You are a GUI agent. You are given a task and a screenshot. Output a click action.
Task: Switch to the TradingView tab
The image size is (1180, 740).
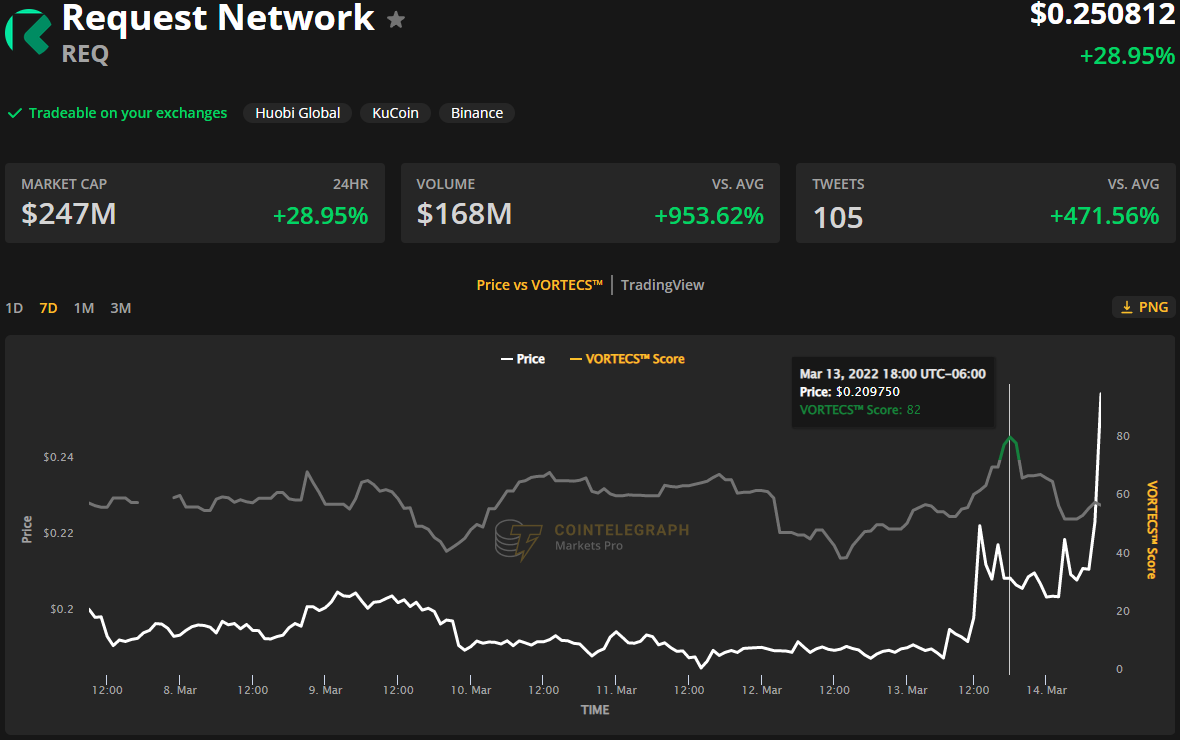point(662,285)
